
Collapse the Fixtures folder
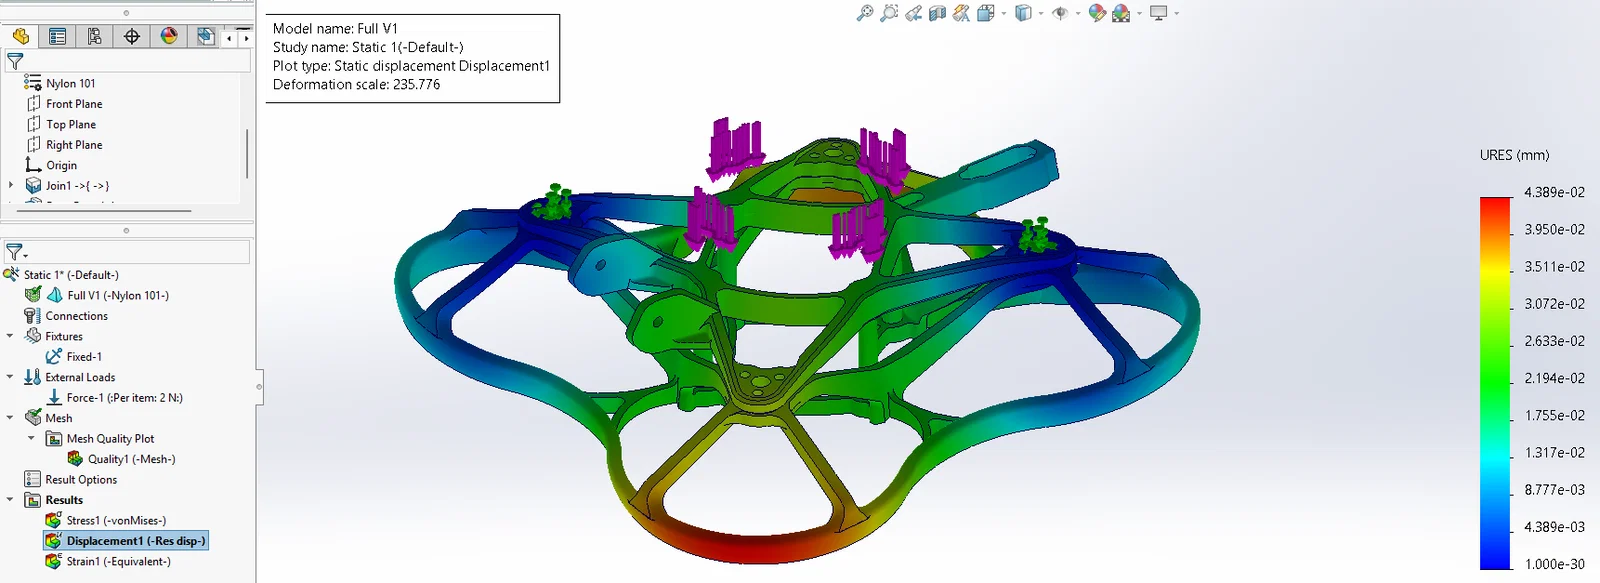coord(10,336)
